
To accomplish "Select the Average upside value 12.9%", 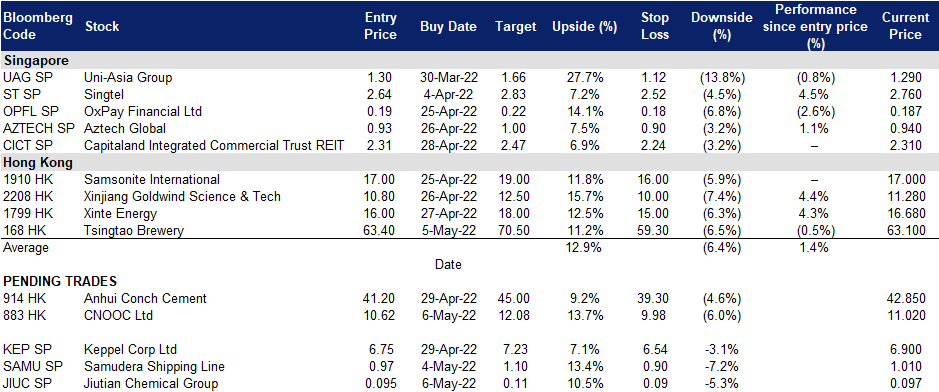I will pos(583,247).
